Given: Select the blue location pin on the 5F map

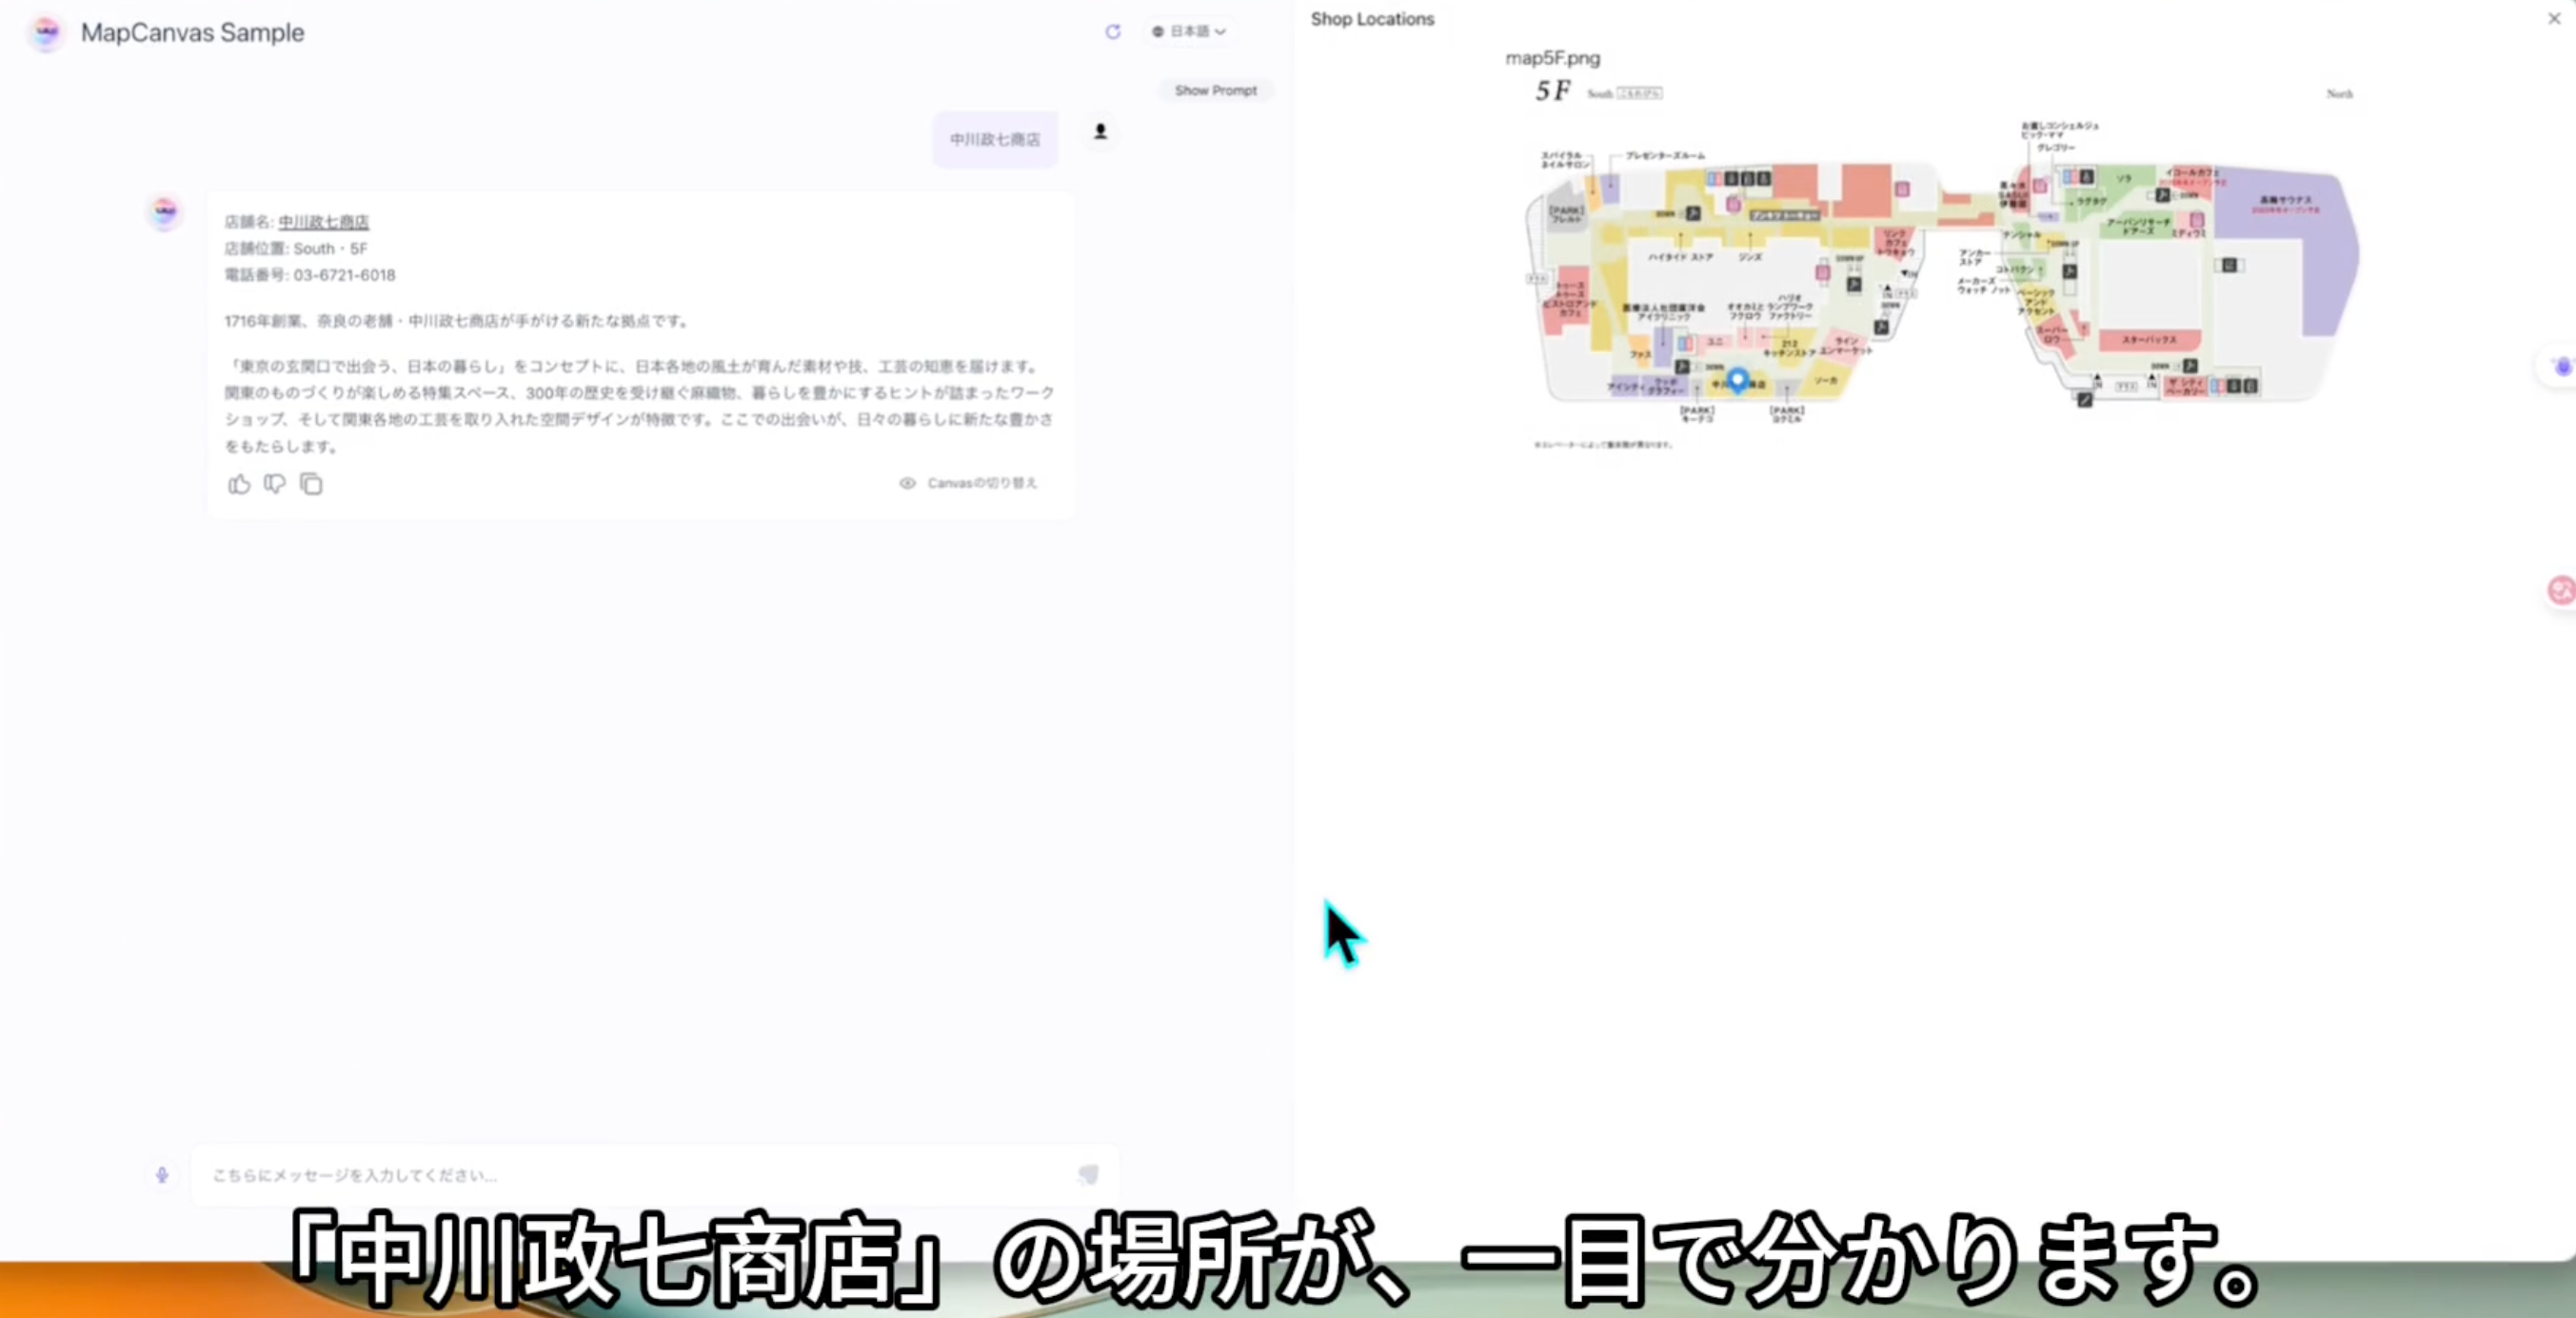Looking at the screenshot, I should 1738,381.
